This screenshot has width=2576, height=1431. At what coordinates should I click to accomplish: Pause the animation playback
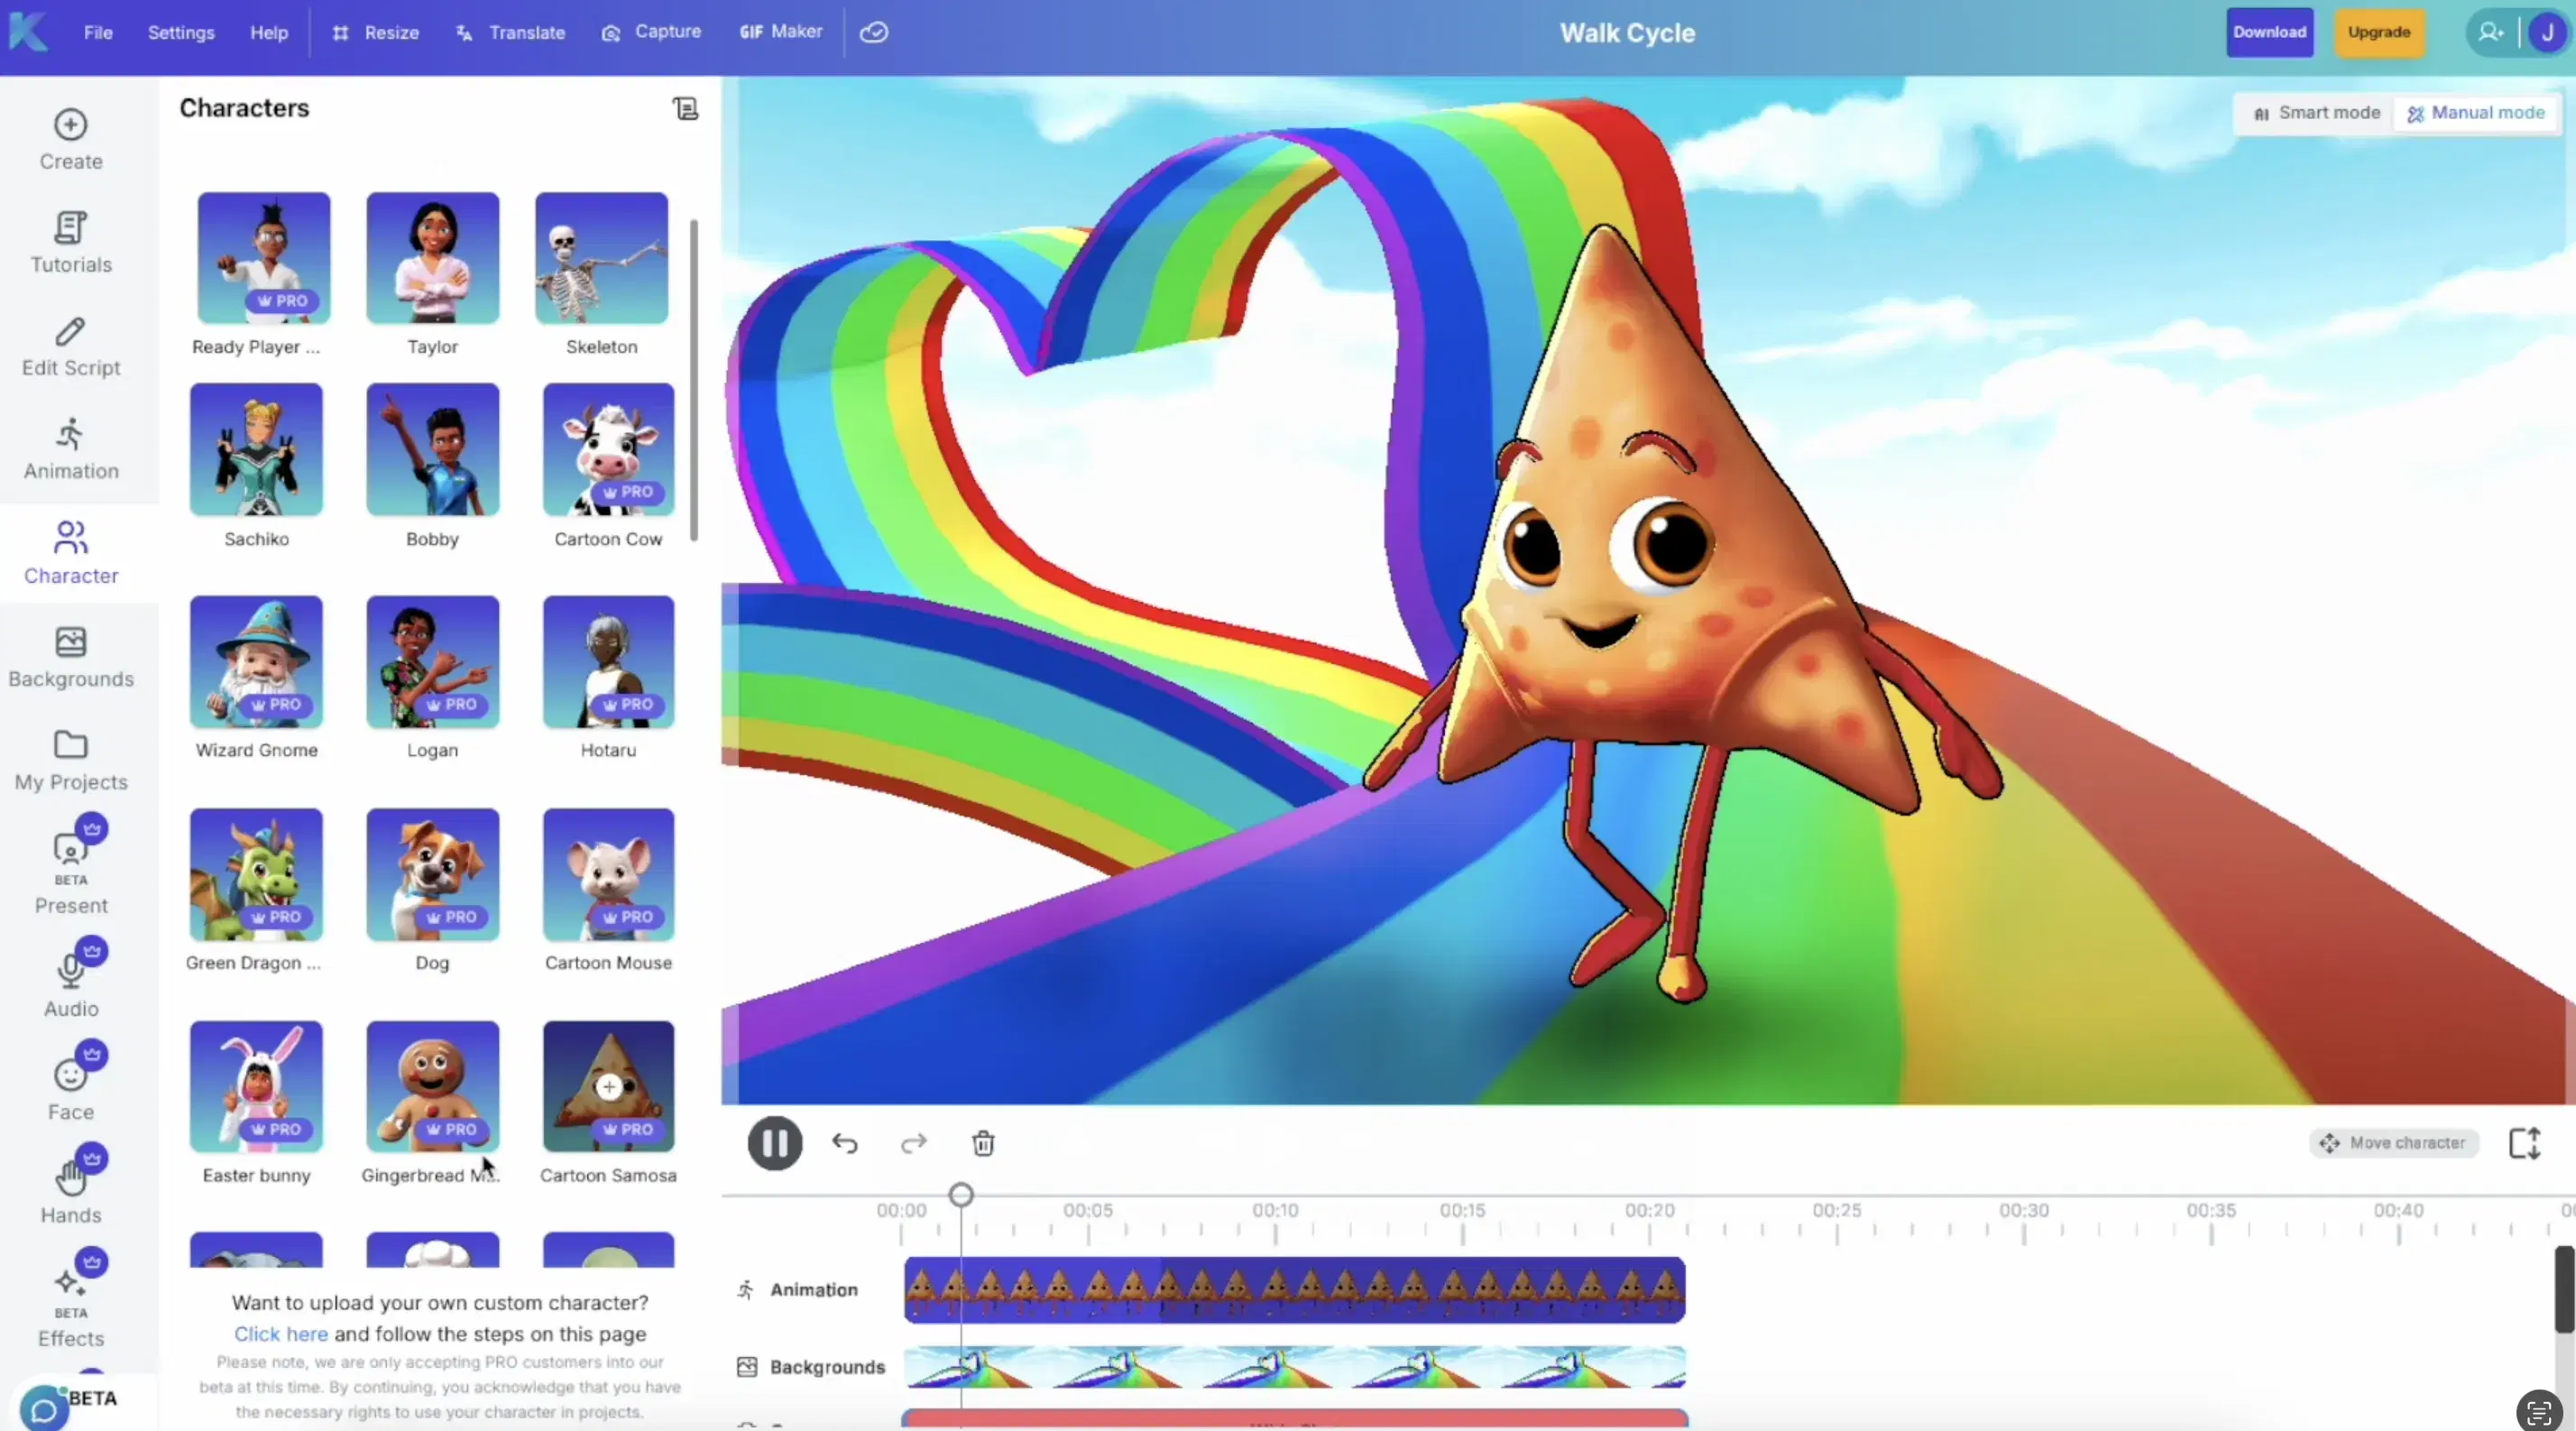point(775,1143)
